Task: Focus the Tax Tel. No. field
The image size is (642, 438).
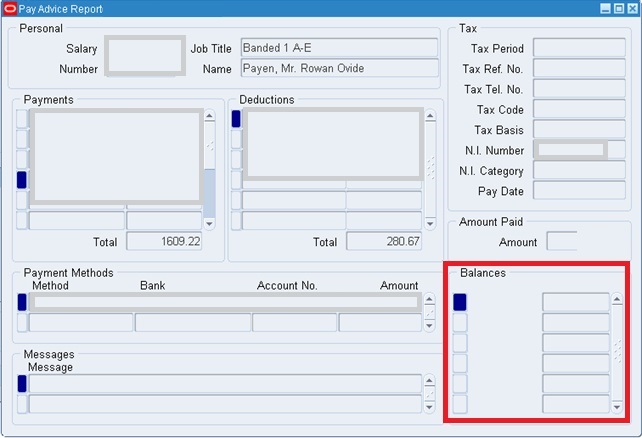Action: 579,89
